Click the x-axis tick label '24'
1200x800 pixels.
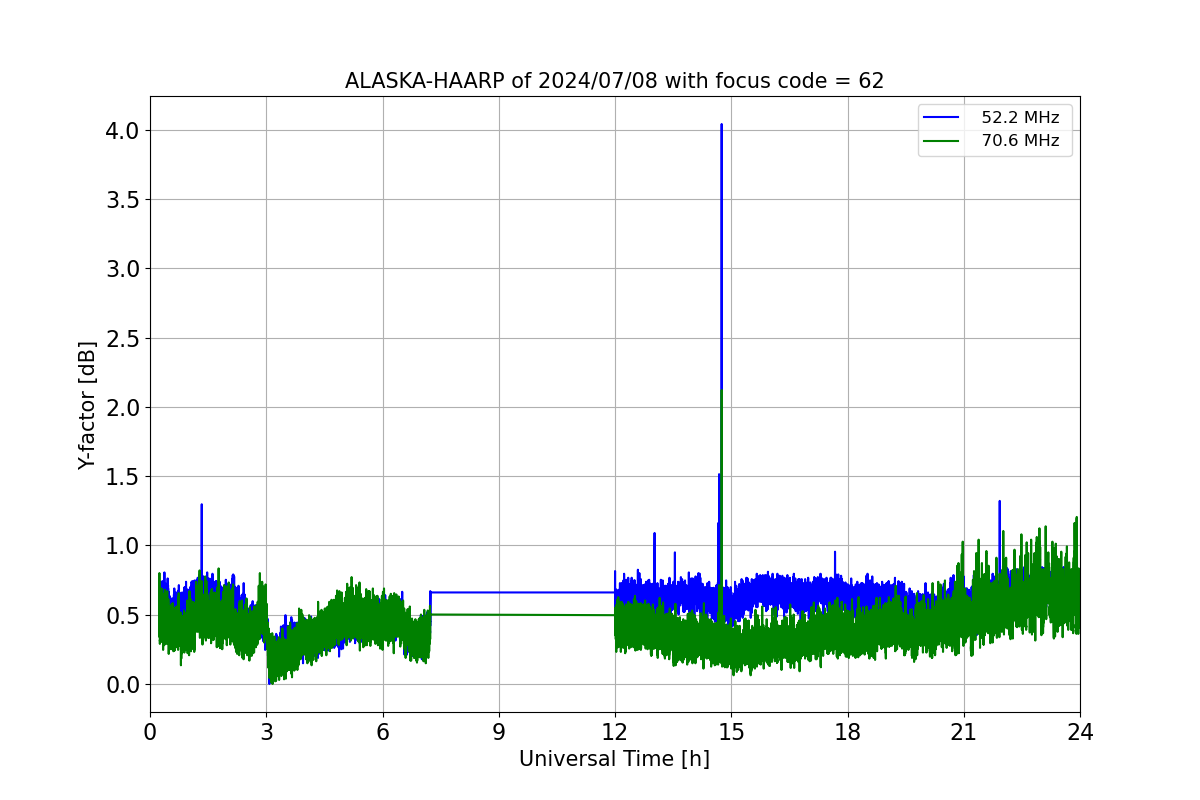click(1080, 732)
